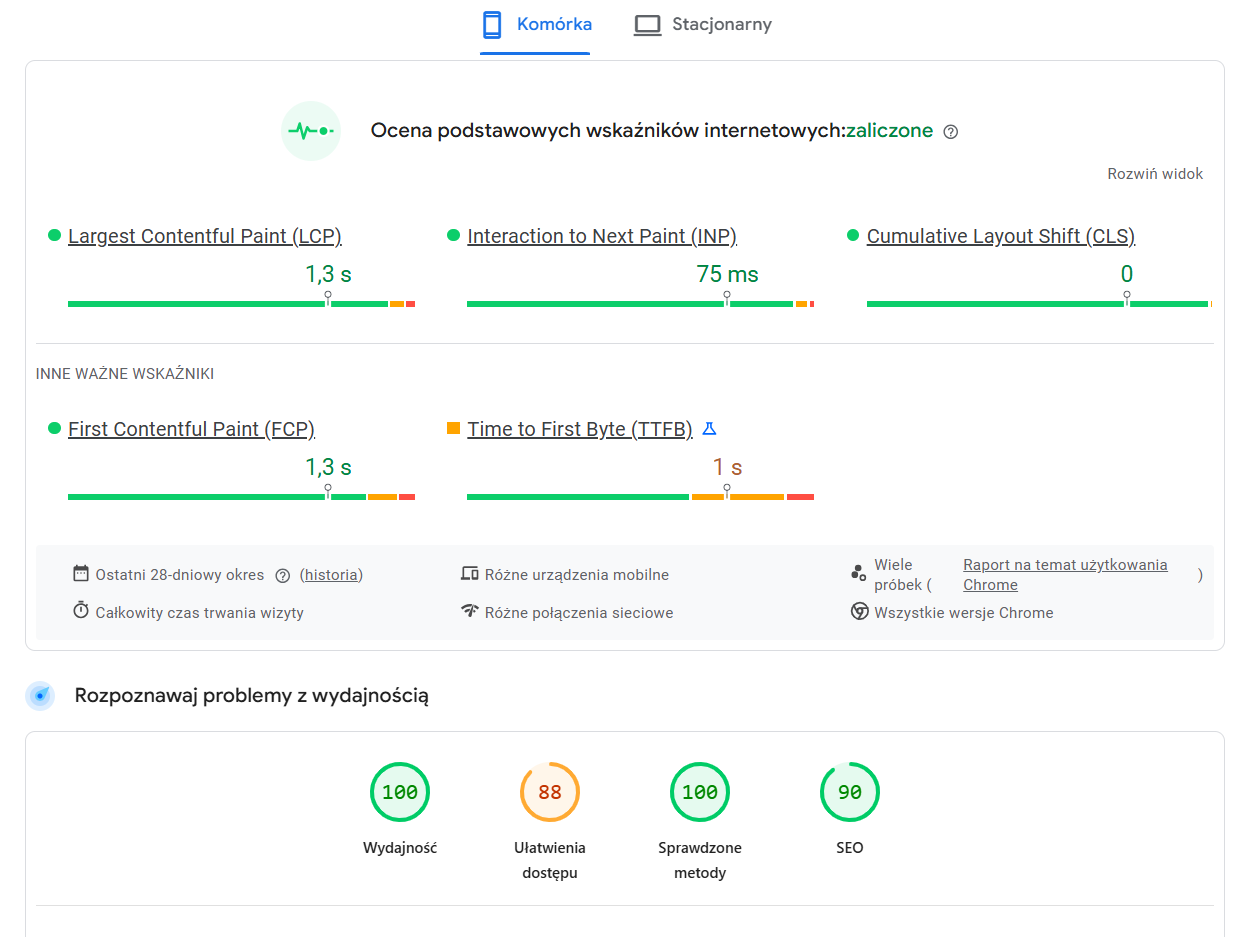Open Interaction to Next Paint (INP) link
The width and height of the screenshot is (1250, 937).
click(602, 237)
